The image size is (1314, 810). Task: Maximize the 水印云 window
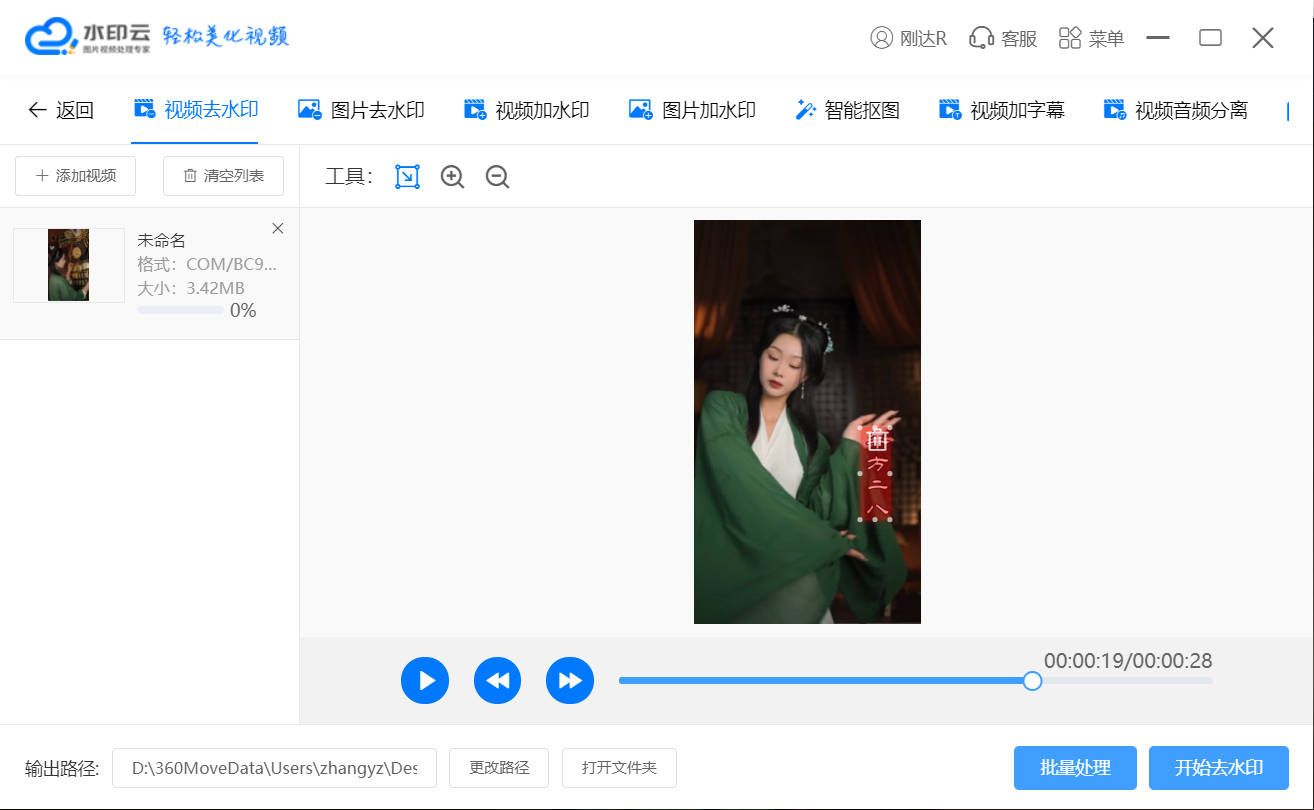1210,38
